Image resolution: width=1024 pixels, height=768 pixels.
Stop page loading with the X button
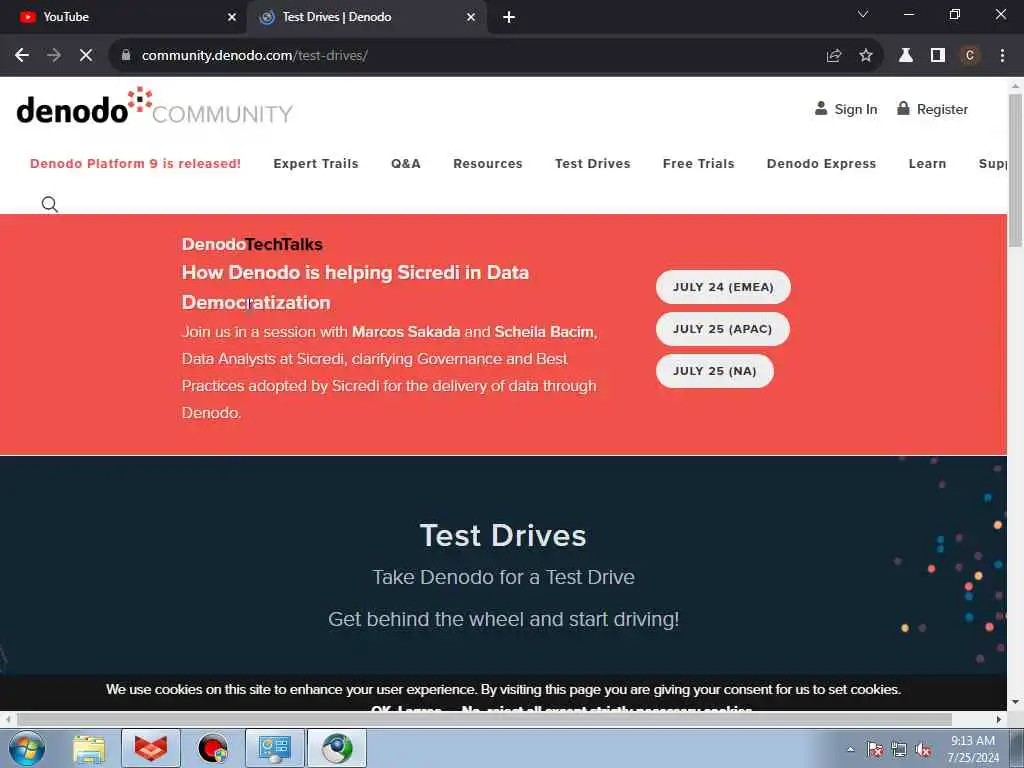click(86, 56)
